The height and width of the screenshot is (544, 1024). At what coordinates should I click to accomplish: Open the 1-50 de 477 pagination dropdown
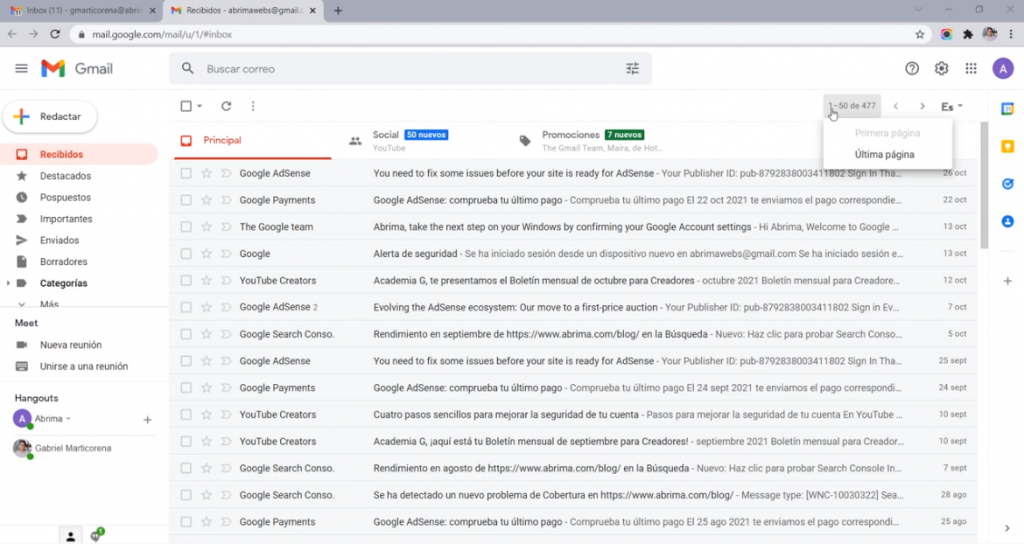852,106
